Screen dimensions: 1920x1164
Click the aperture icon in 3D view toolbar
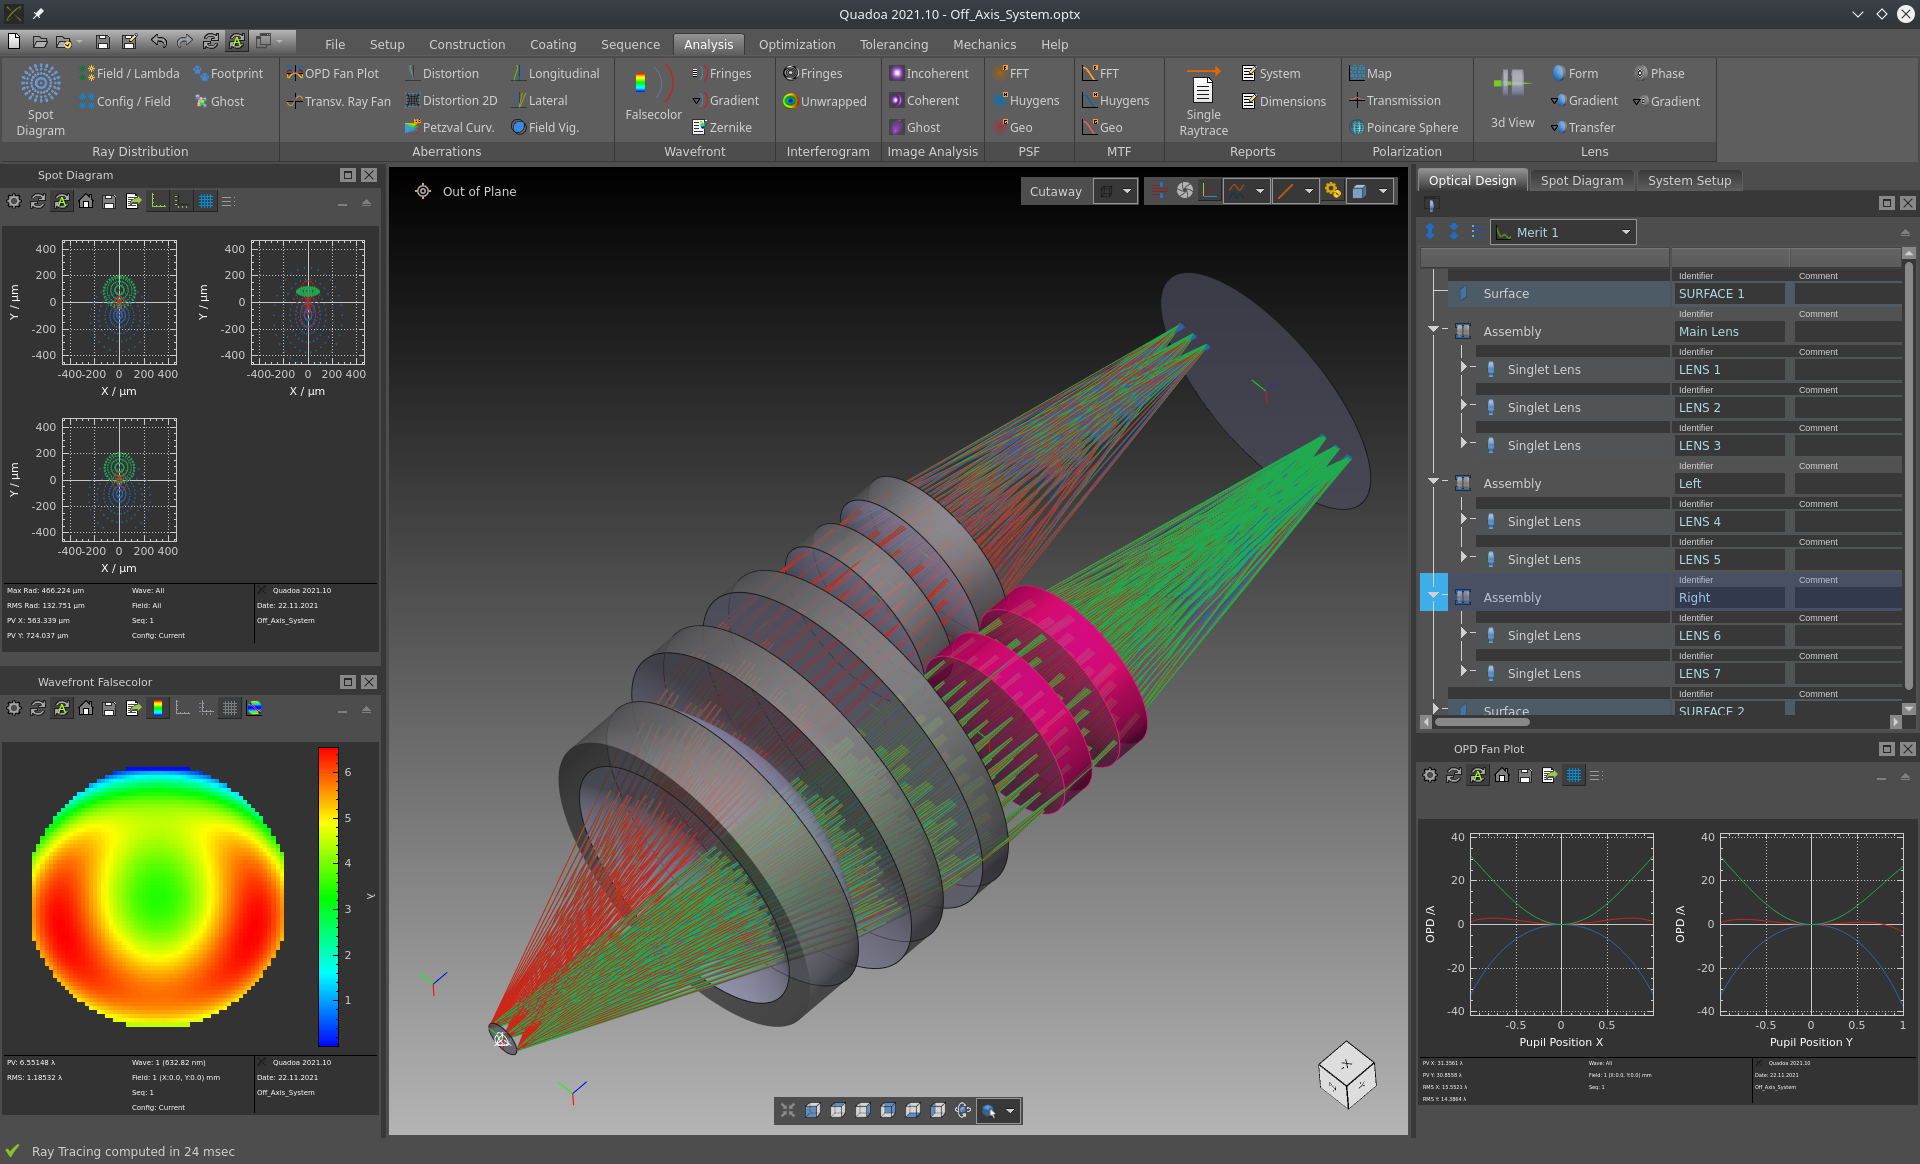coord(1184,190)
